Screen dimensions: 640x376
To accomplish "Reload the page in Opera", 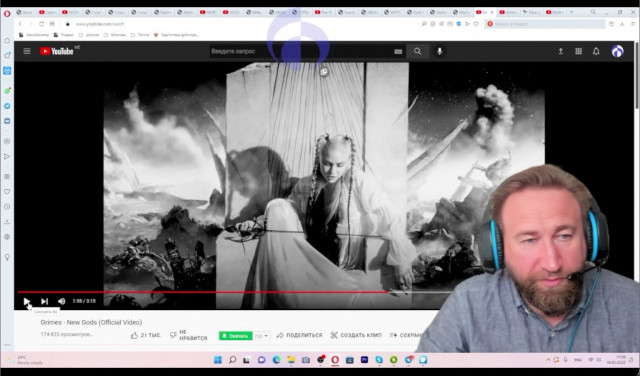I will coord(41,24).
